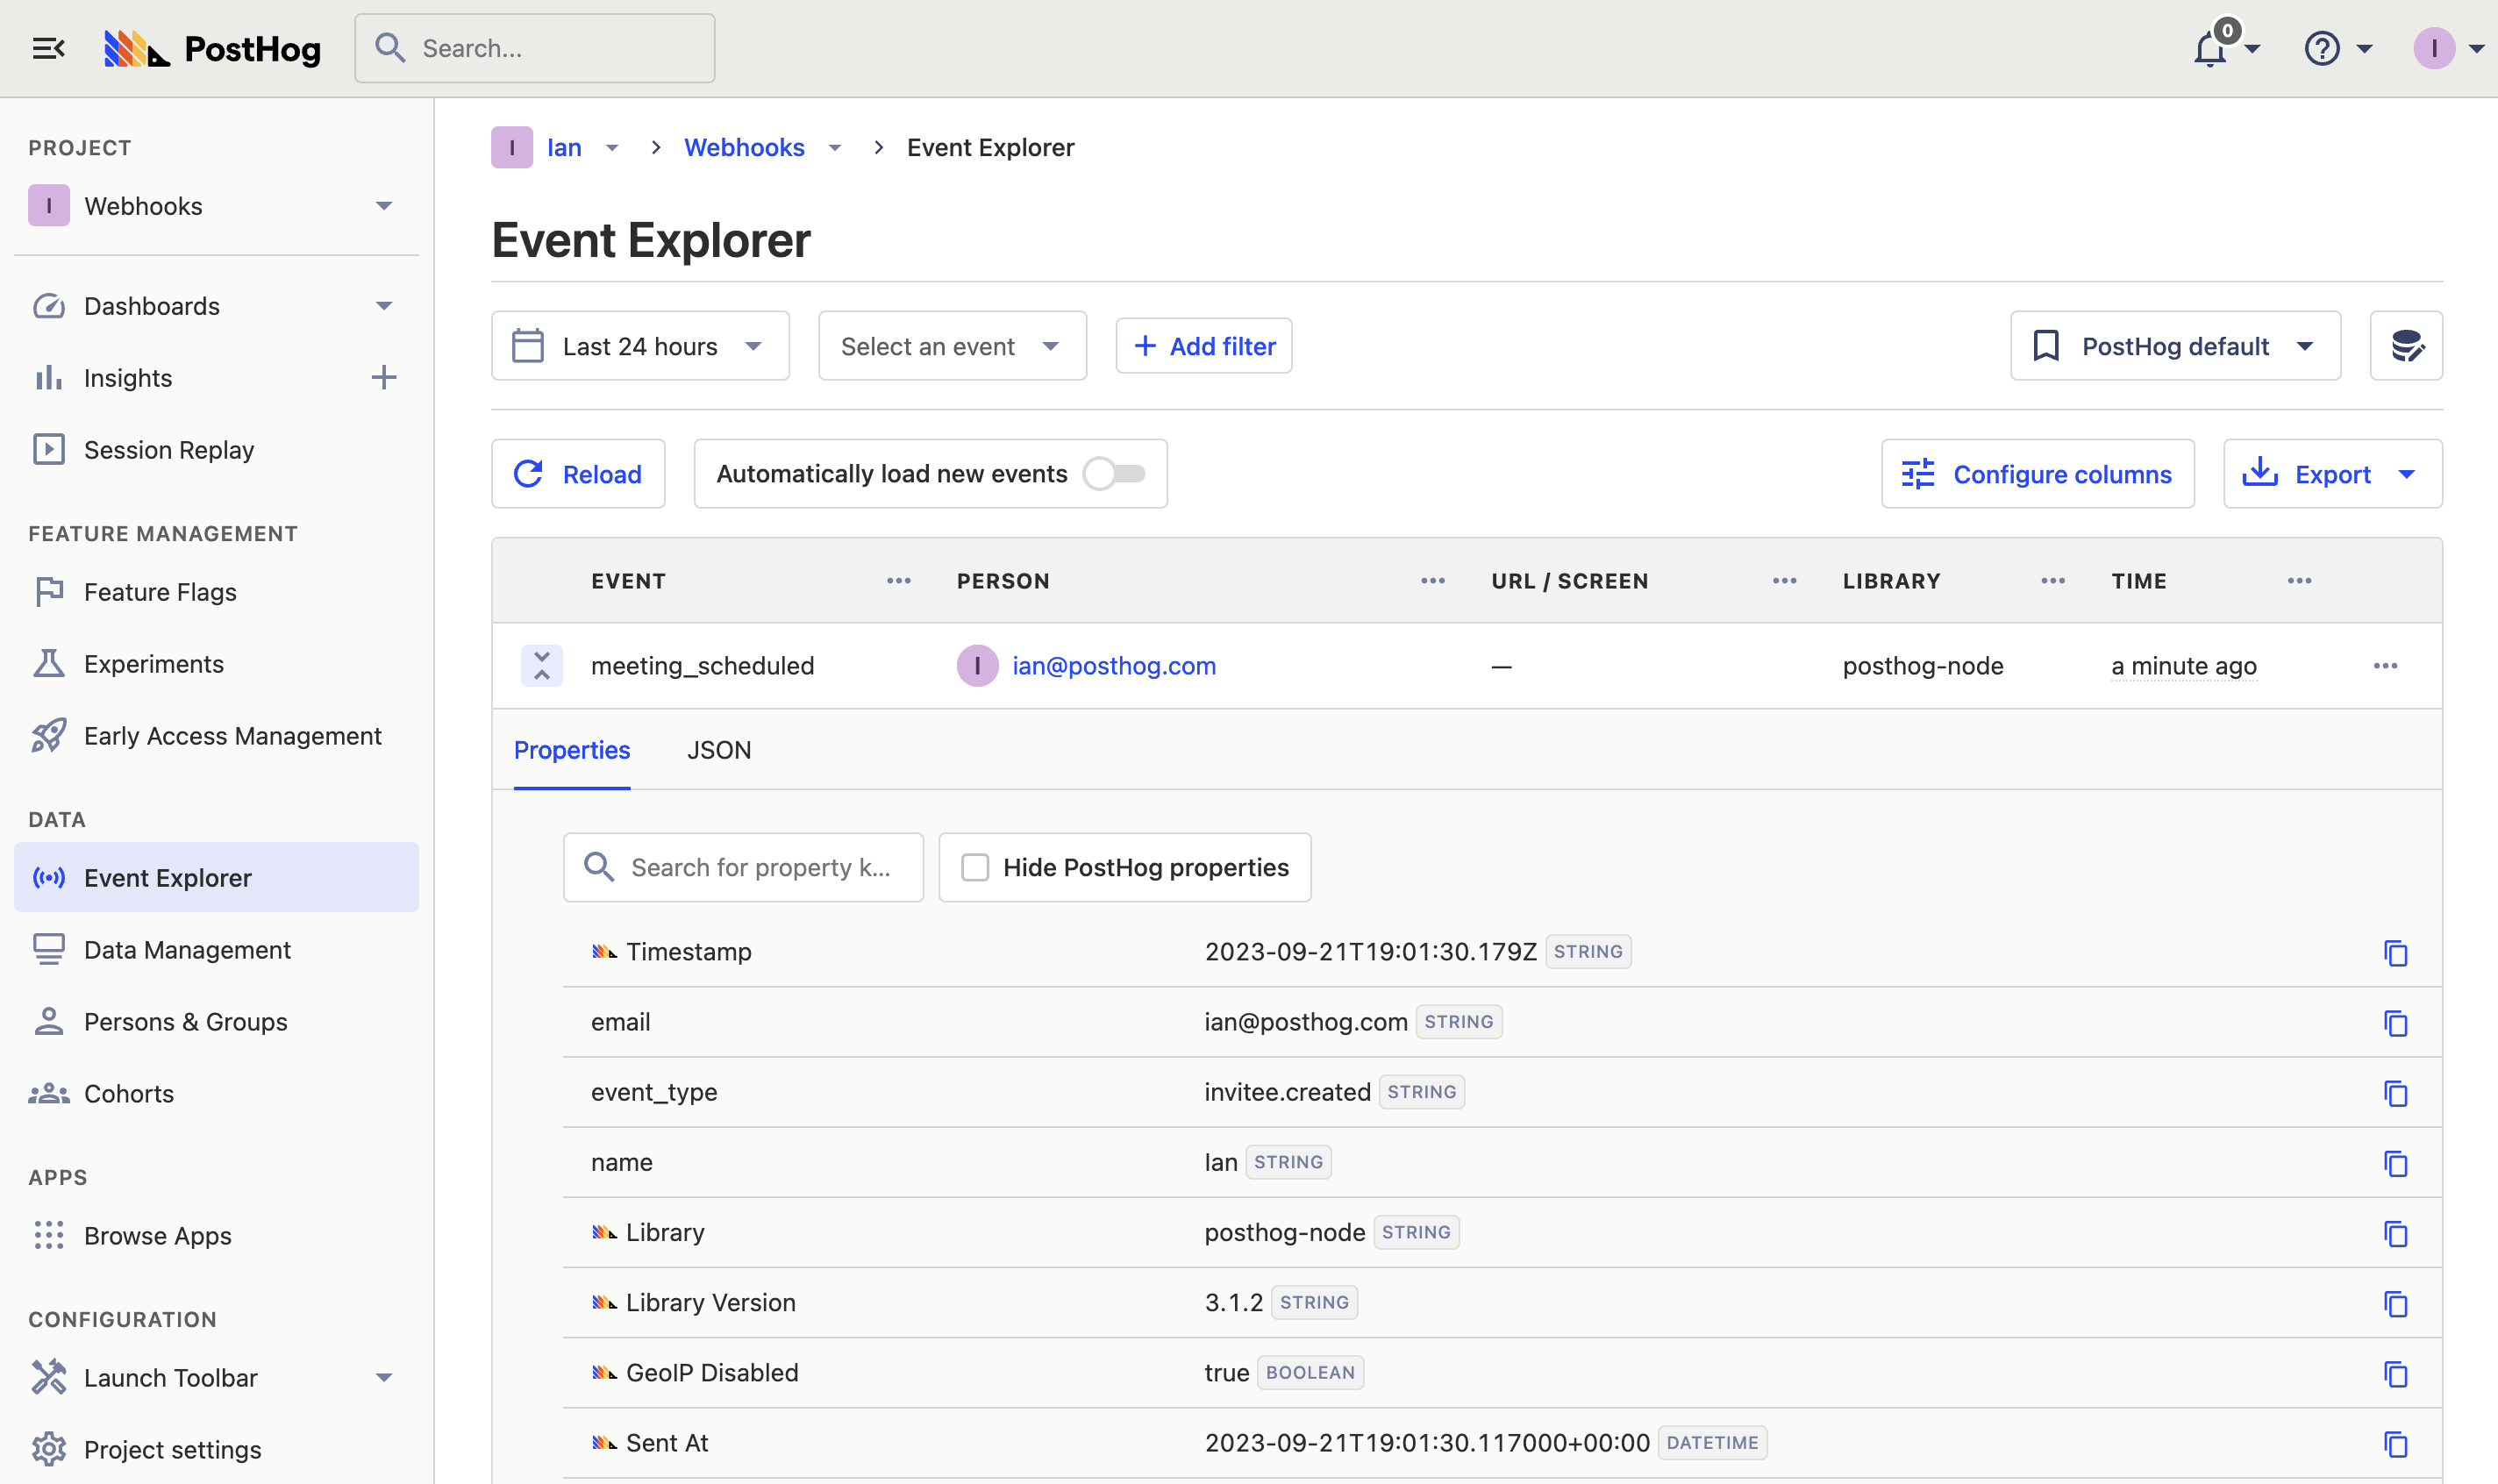Go to Session Replay

point(216,450)
